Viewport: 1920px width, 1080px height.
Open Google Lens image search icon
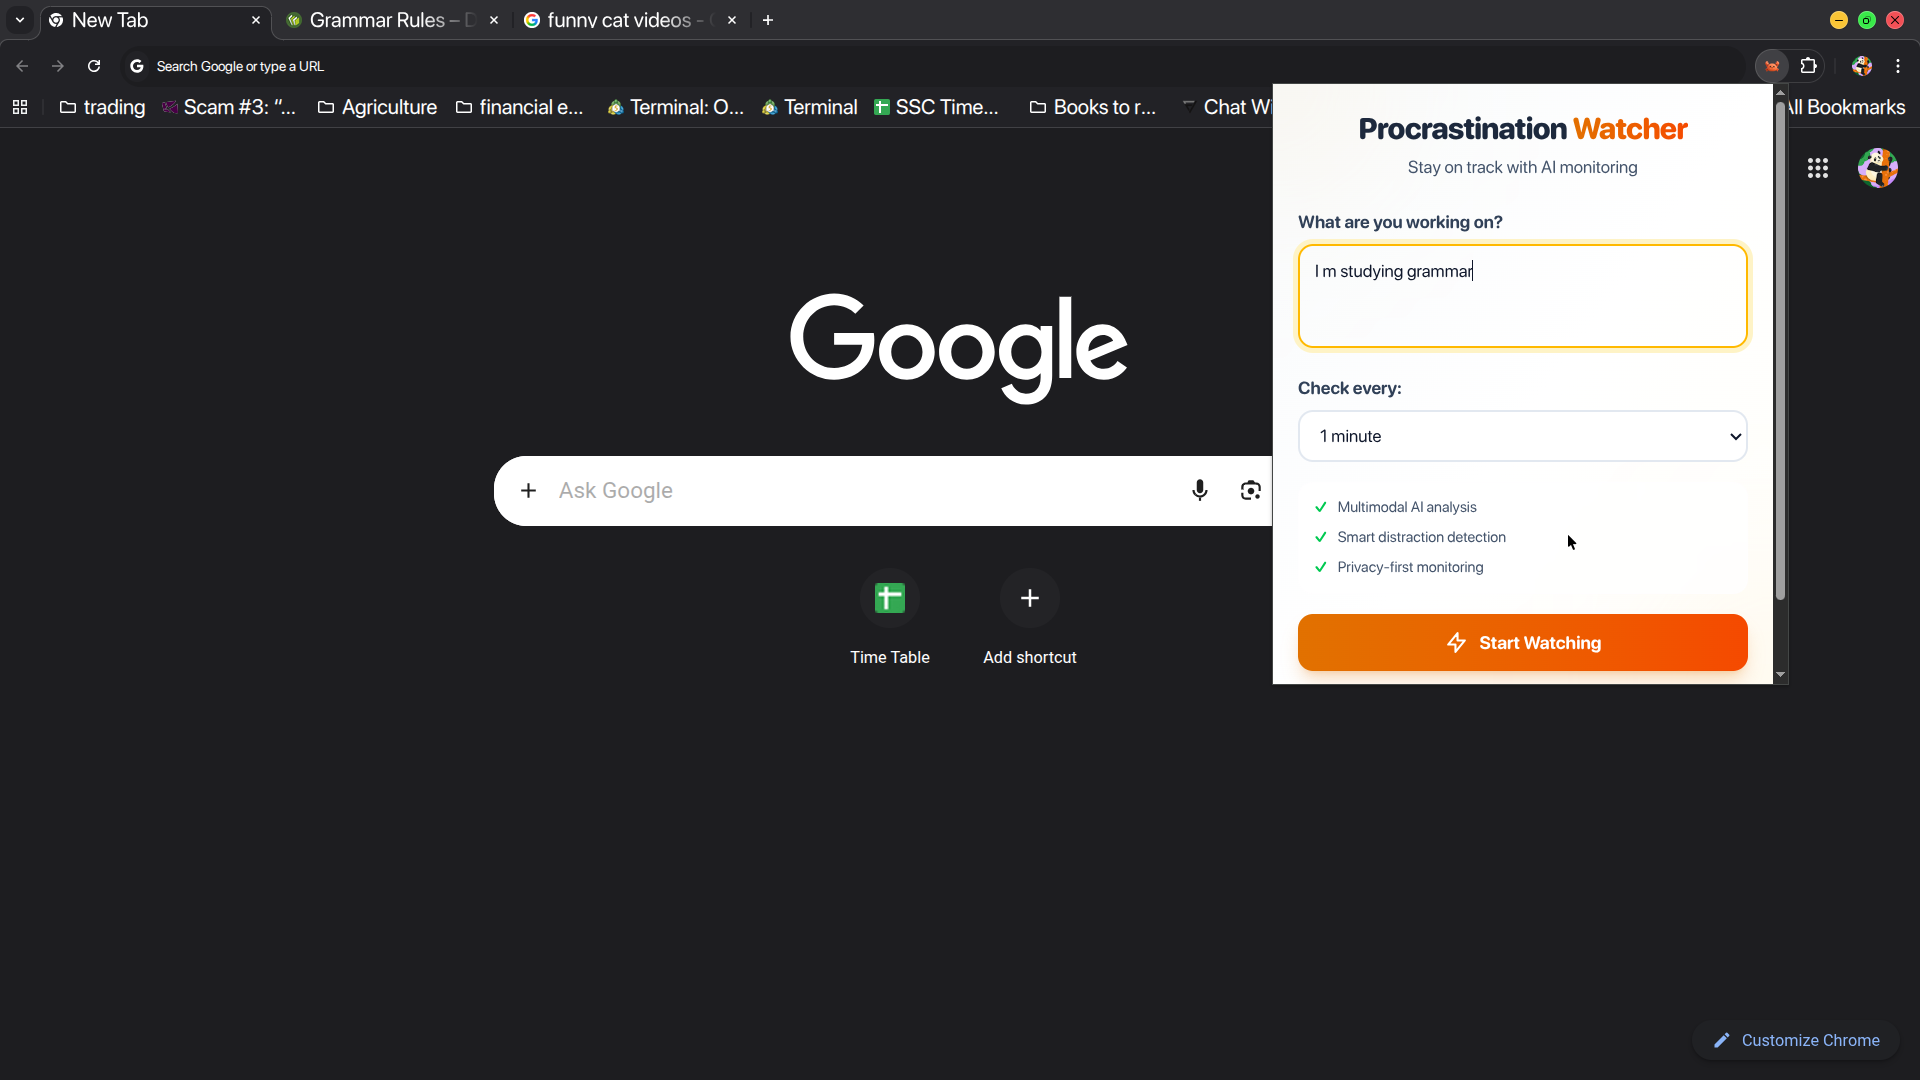point(1250,490)
